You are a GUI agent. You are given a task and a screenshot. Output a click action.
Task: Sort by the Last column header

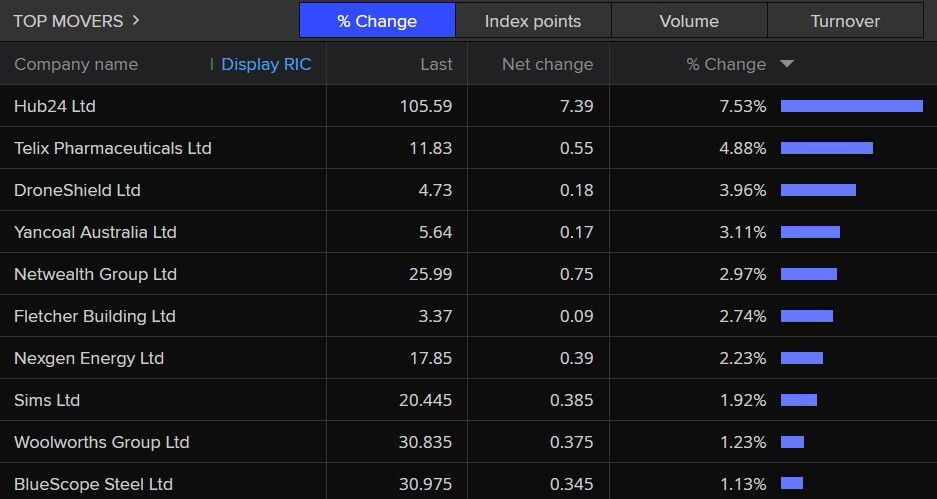(436, 64)
